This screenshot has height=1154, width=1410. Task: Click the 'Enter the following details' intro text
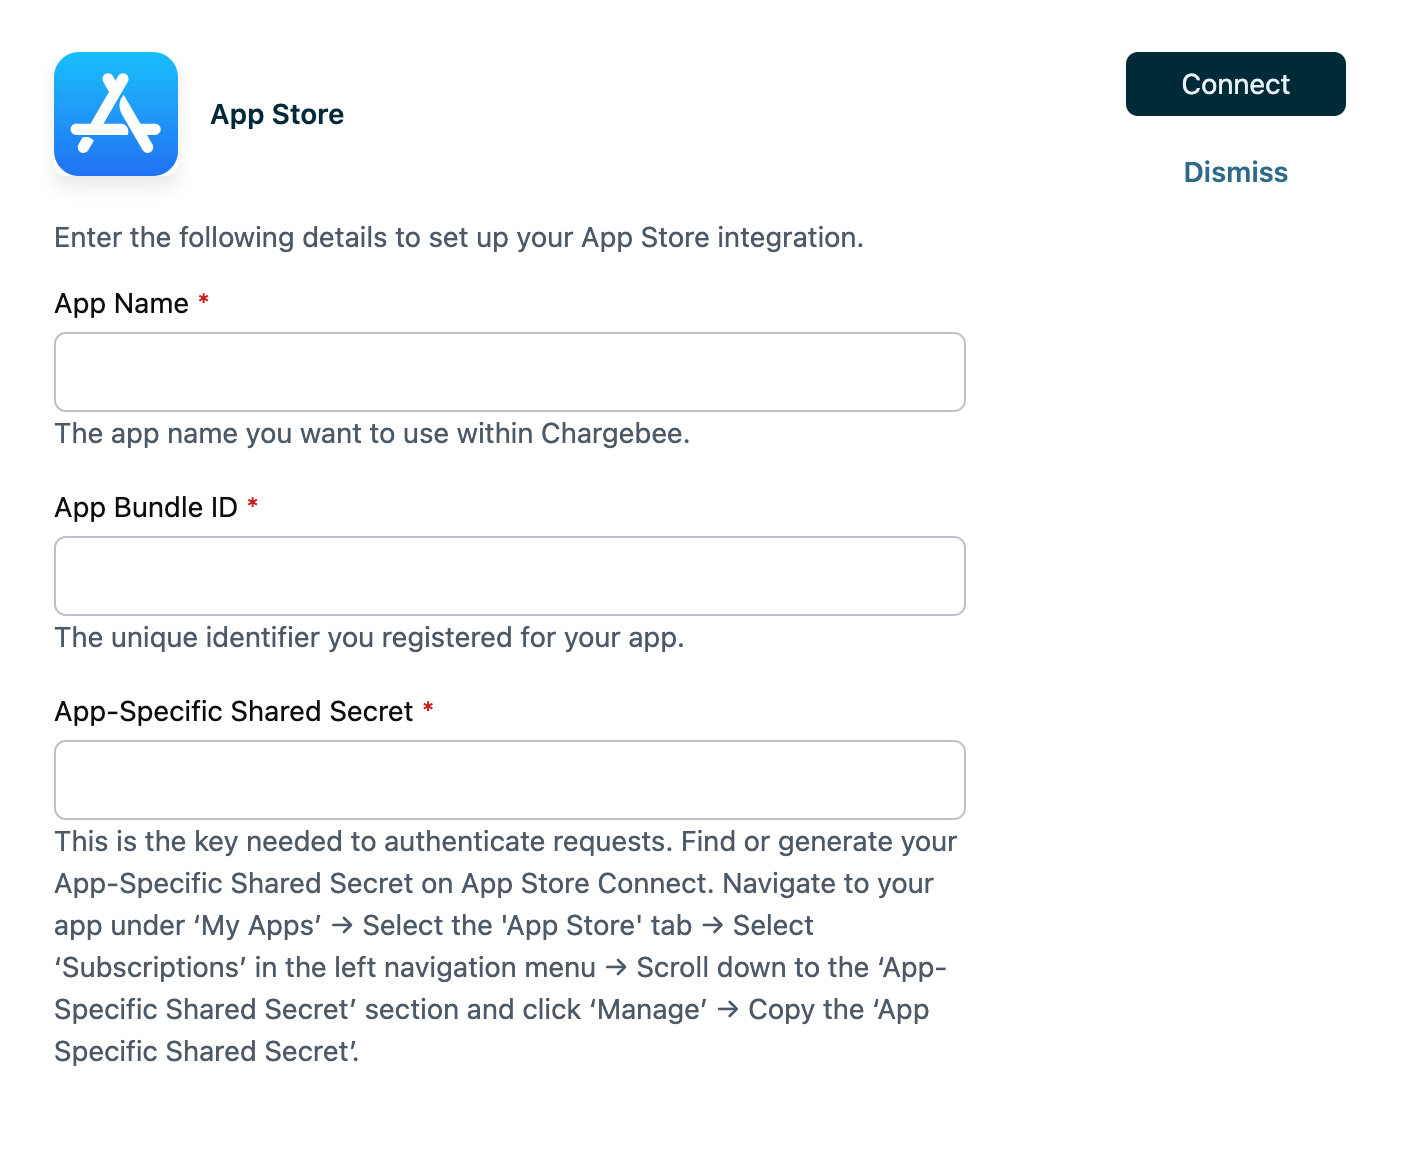pos(458,238)
